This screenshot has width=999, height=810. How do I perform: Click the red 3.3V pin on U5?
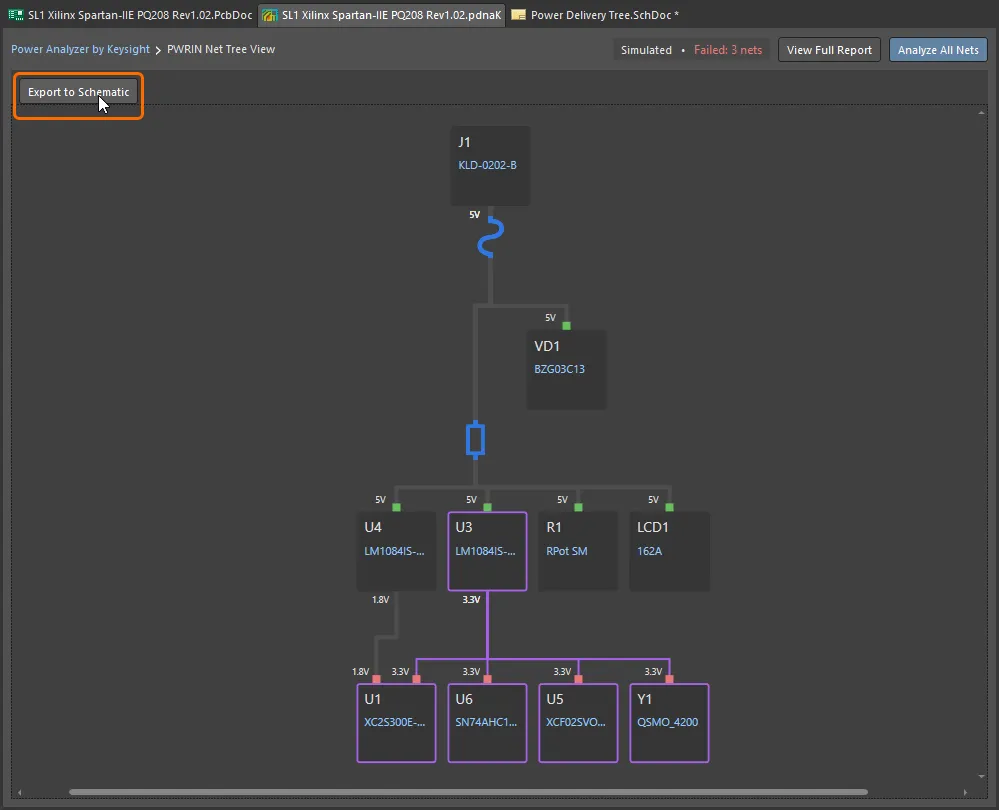coord(579,679)
